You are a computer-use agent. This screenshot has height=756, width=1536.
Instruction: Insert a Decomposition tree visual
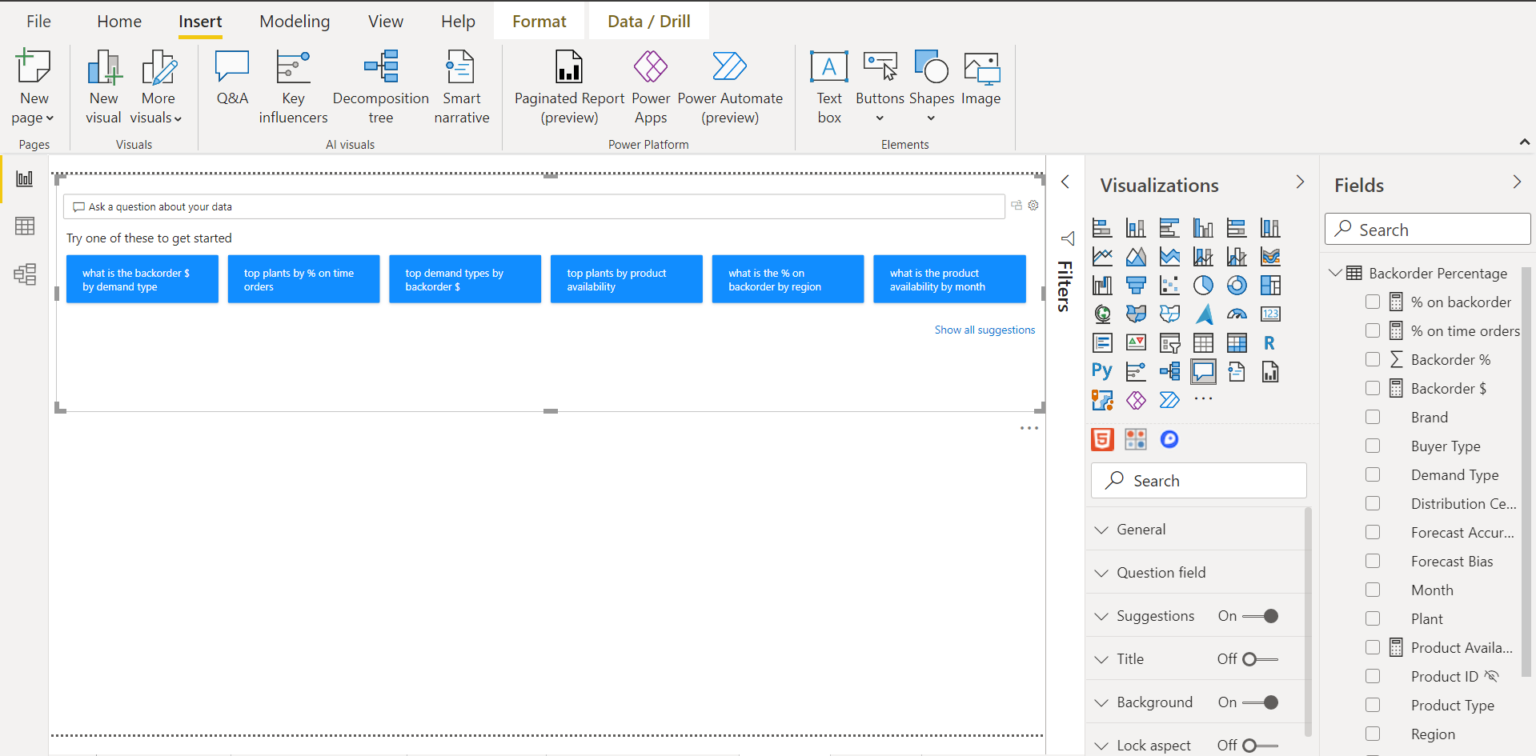coord(380,85)
